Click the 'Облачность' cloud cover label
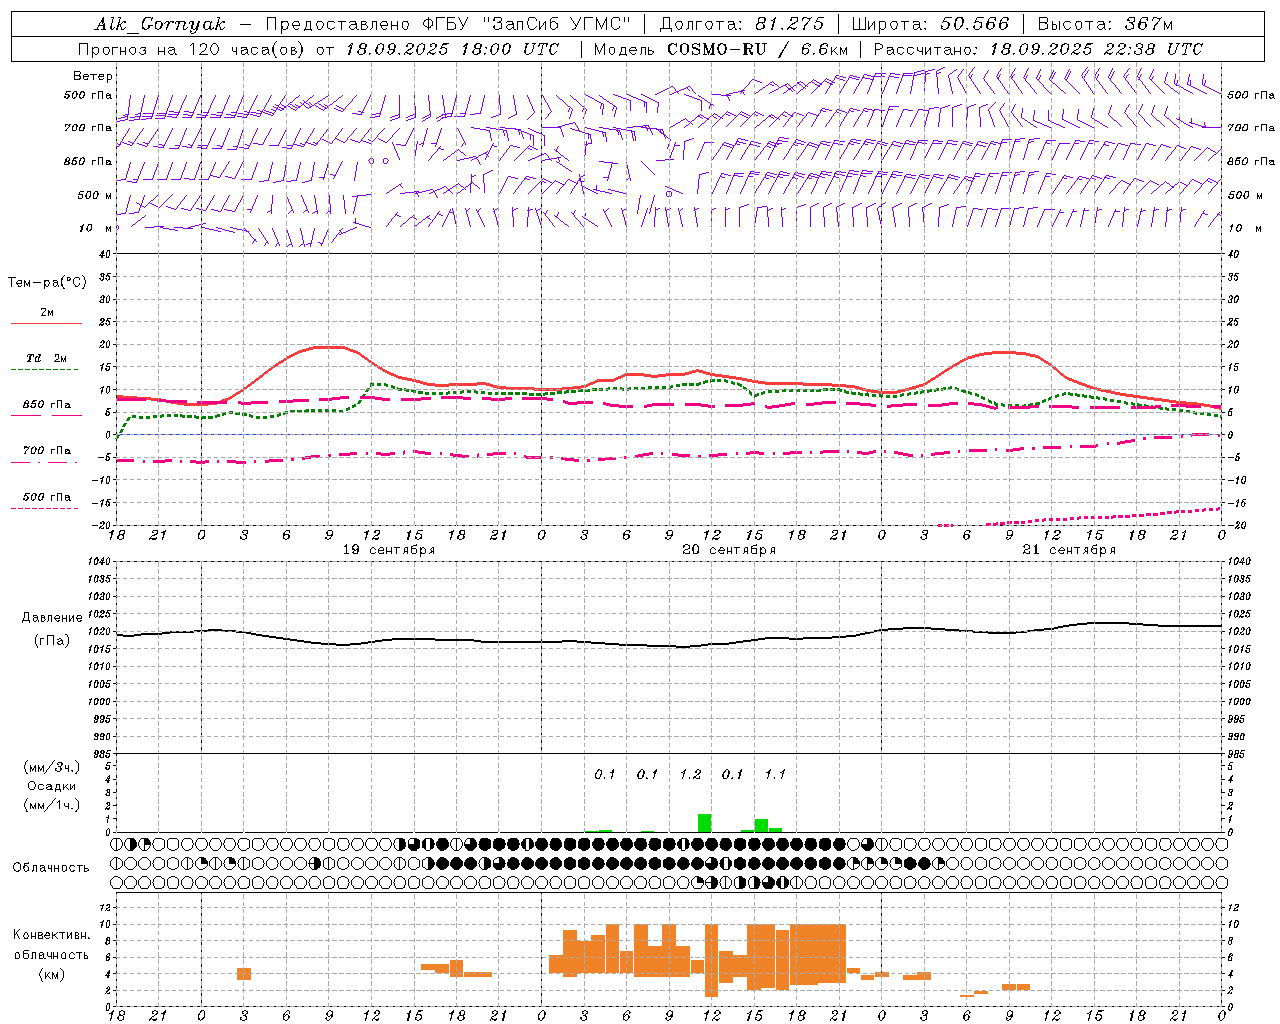 coord(51,867)
